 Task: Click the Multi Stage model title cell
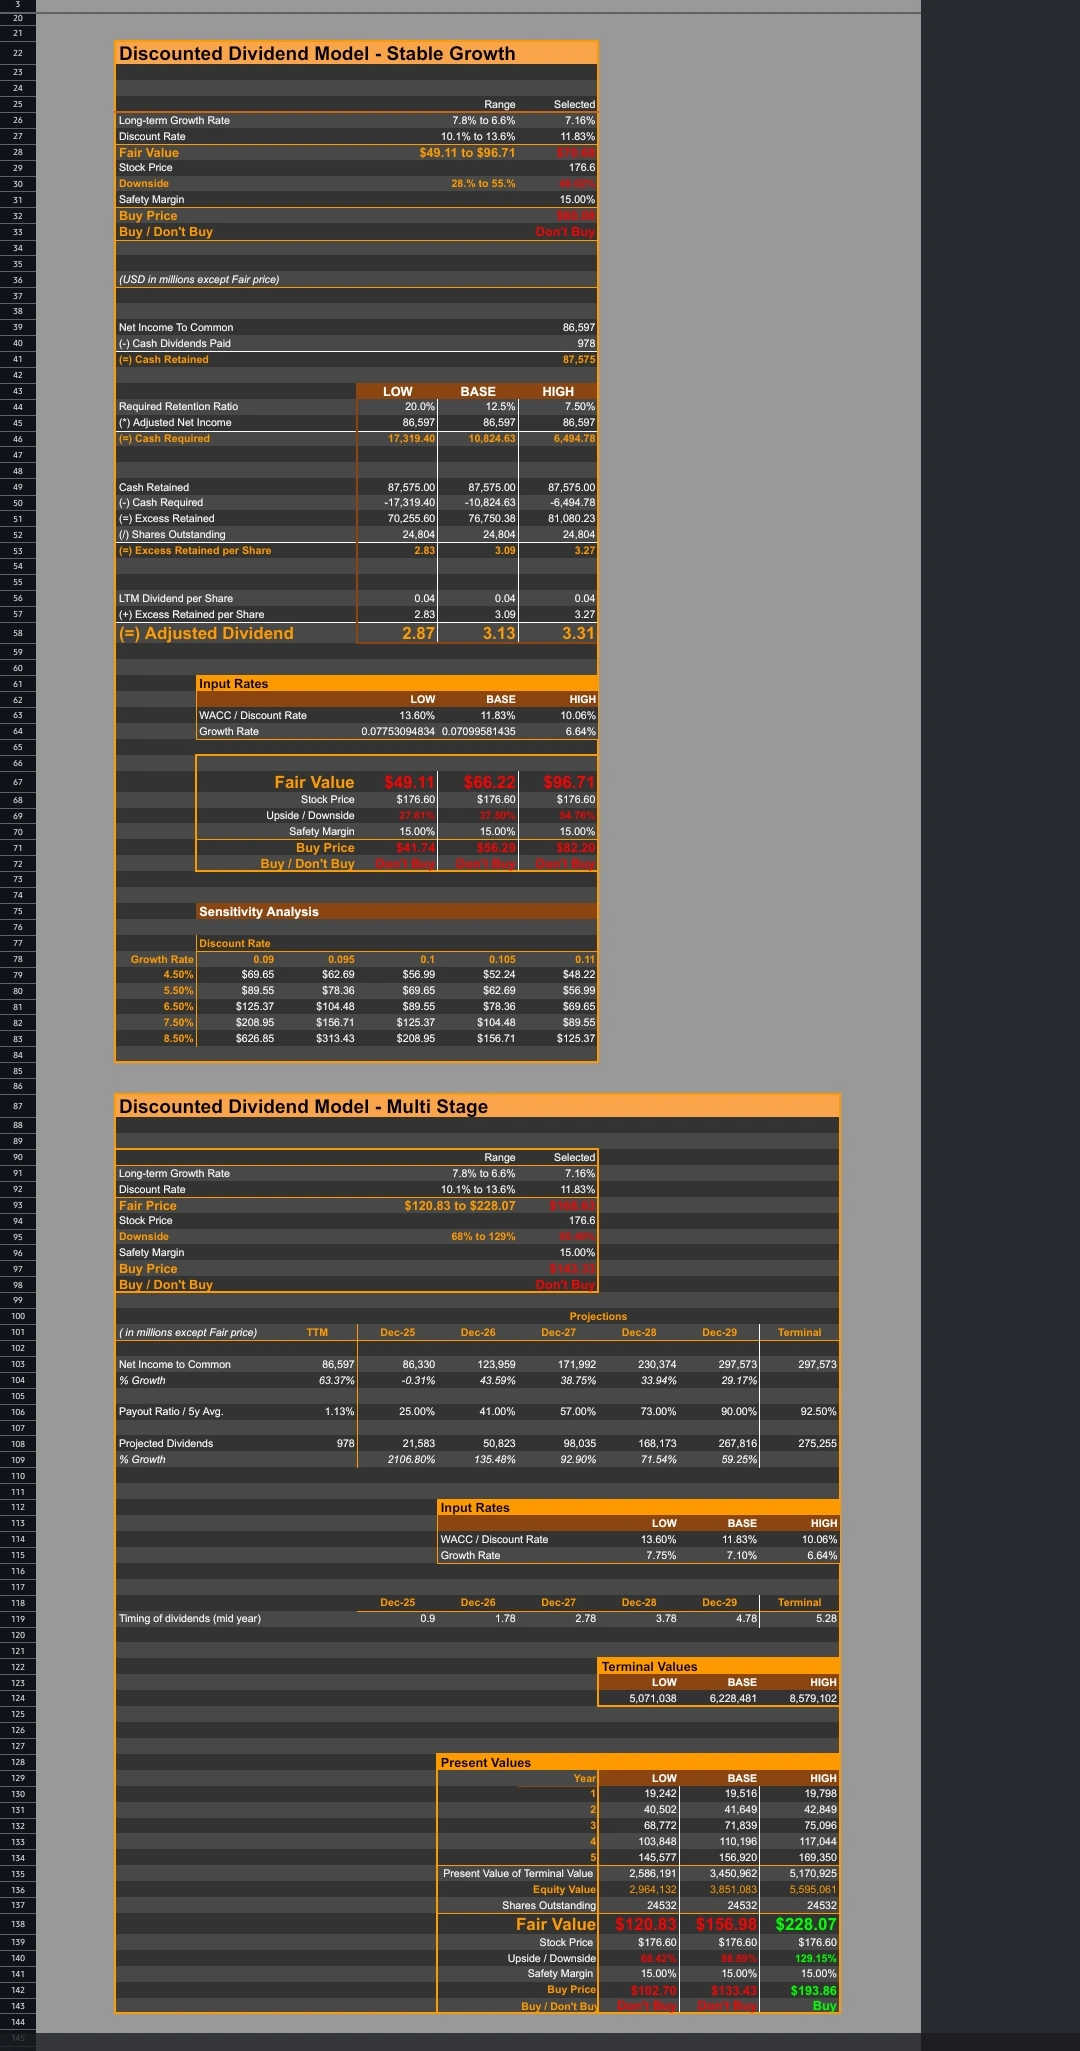point(304,1107)
